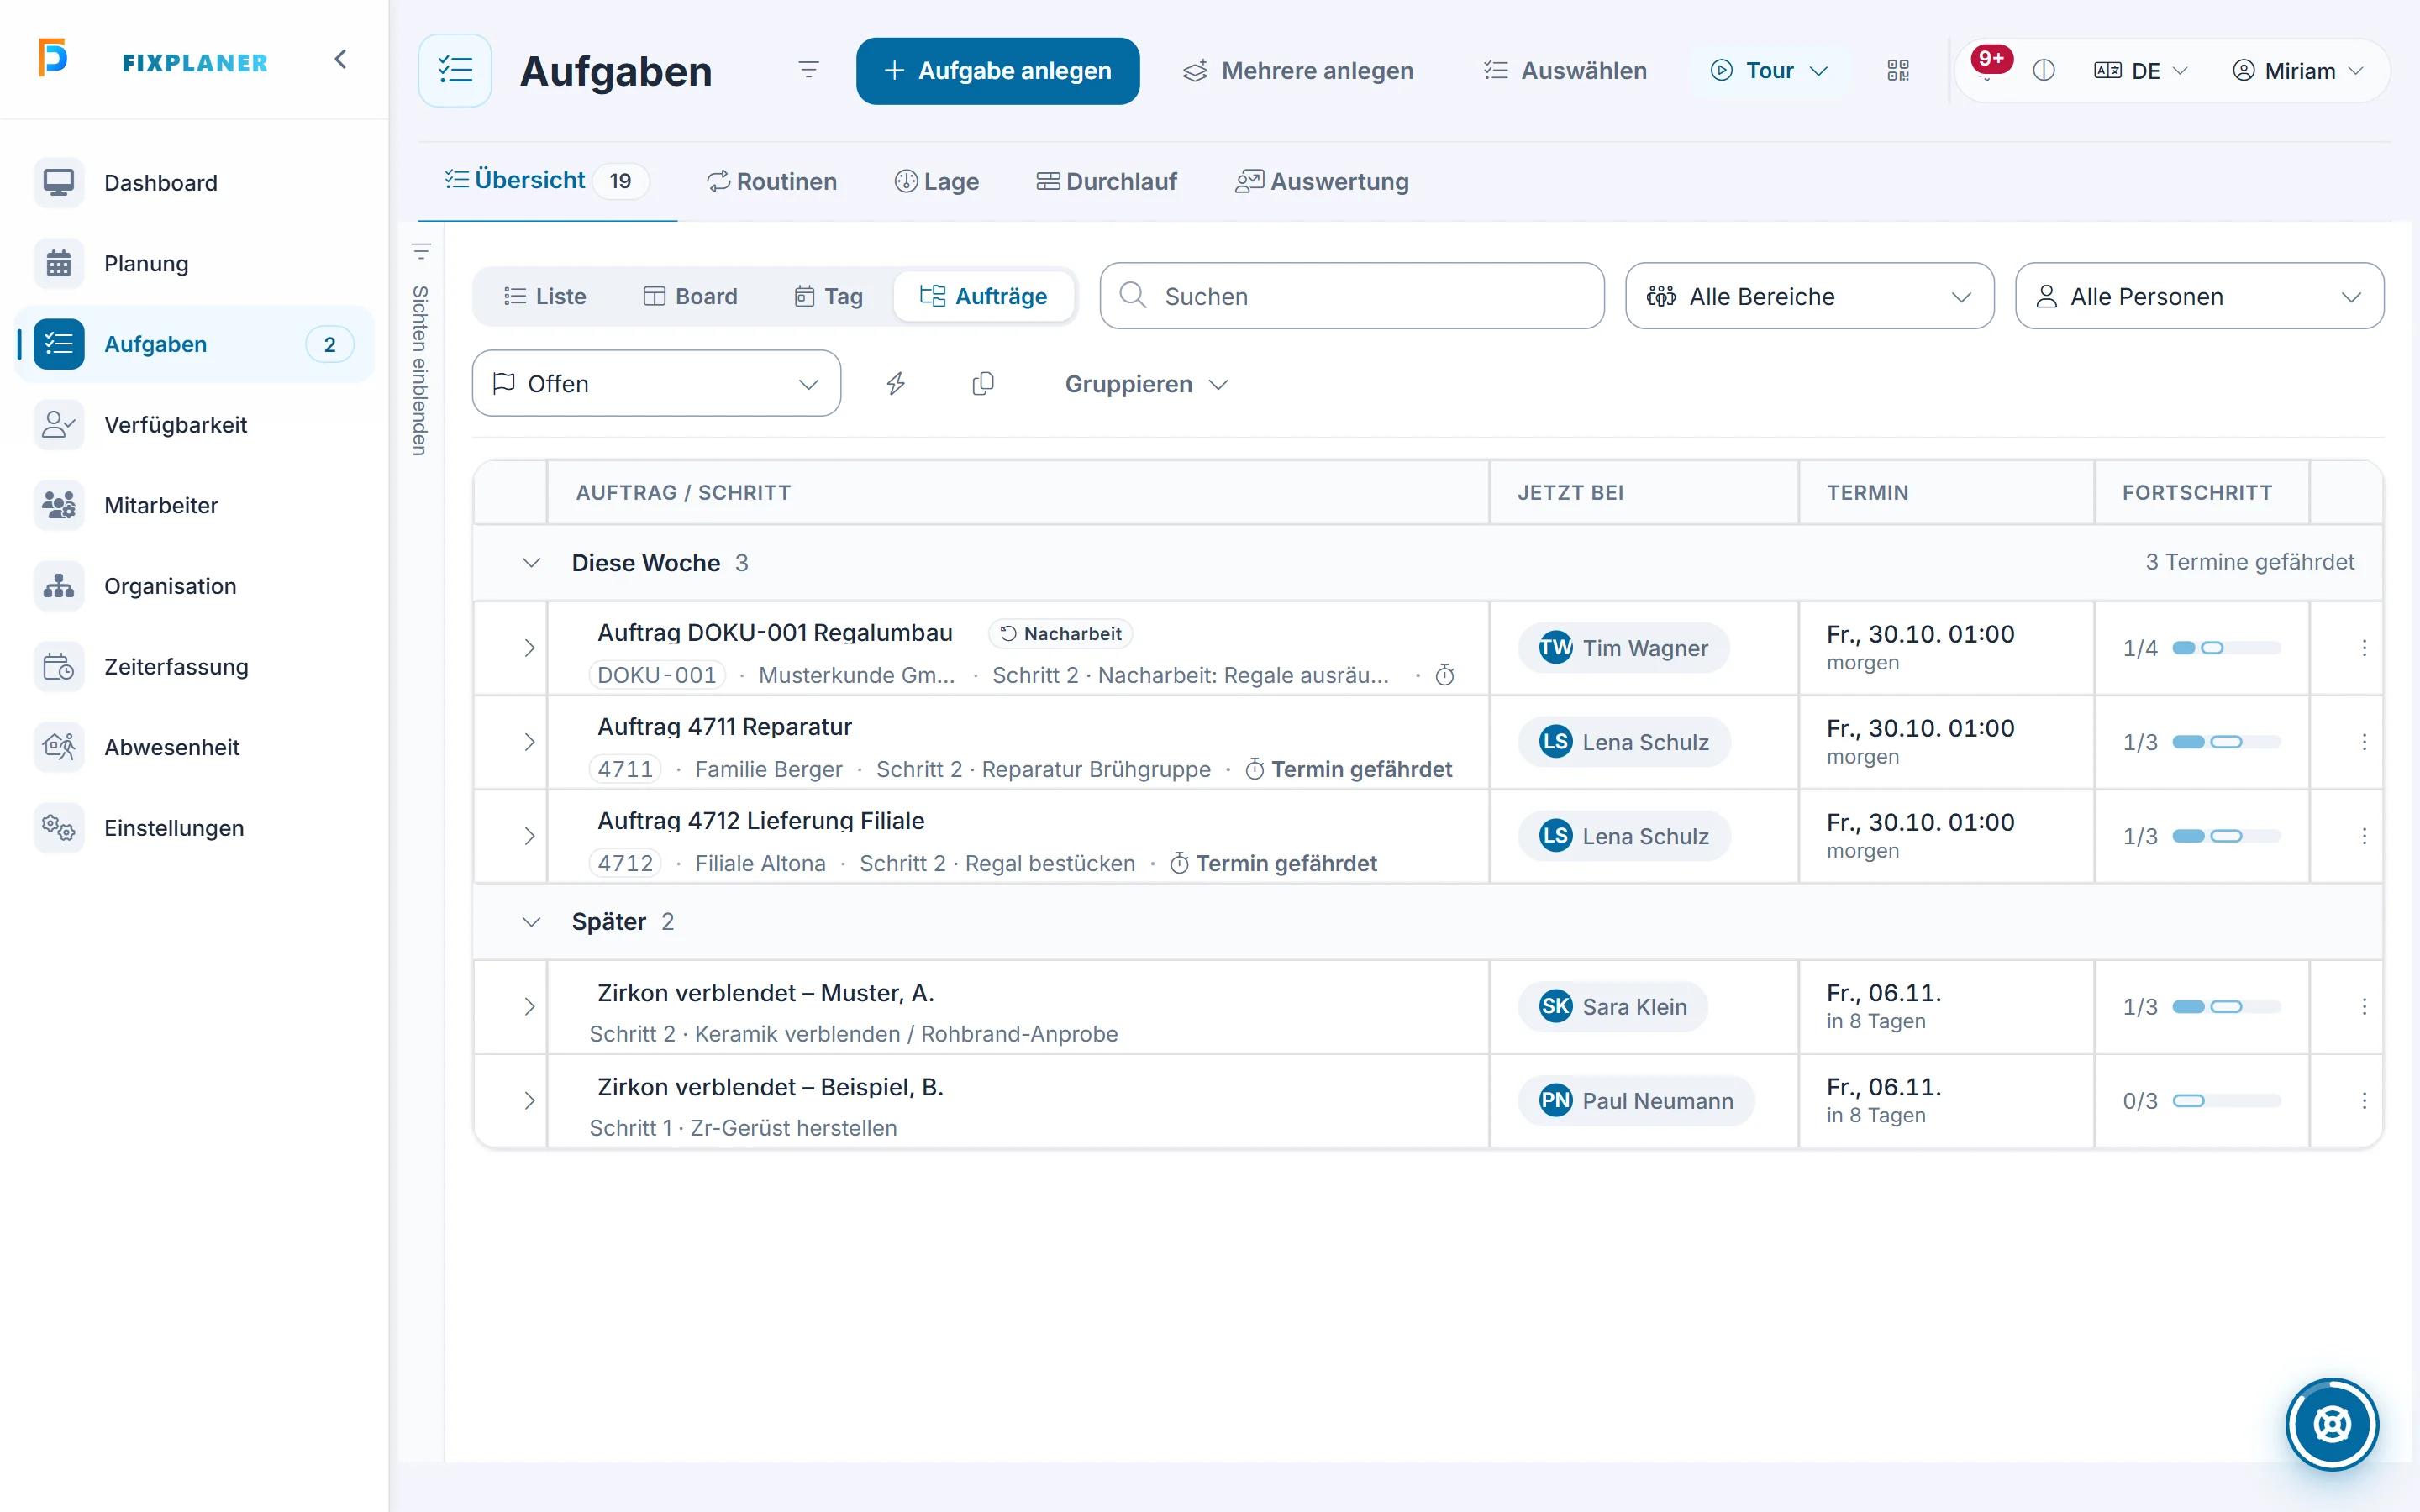Click the copy icon beside Gruppieren

pos(983,384)
